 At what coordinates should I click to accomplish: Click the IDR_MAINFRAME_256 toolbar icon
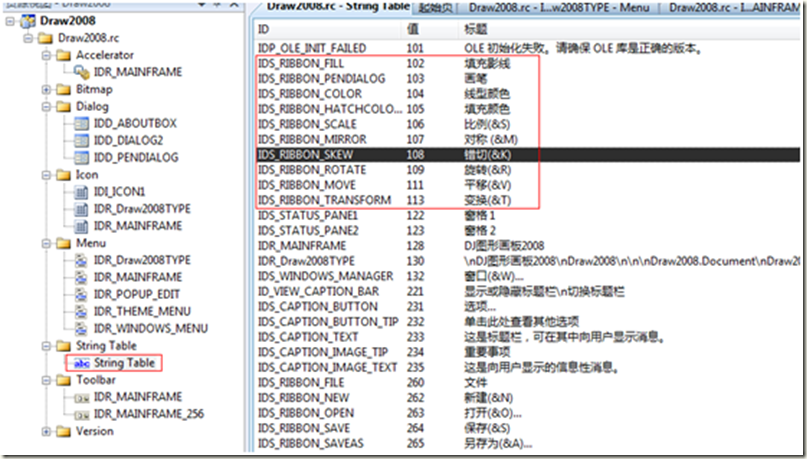[x=82, y=415]
